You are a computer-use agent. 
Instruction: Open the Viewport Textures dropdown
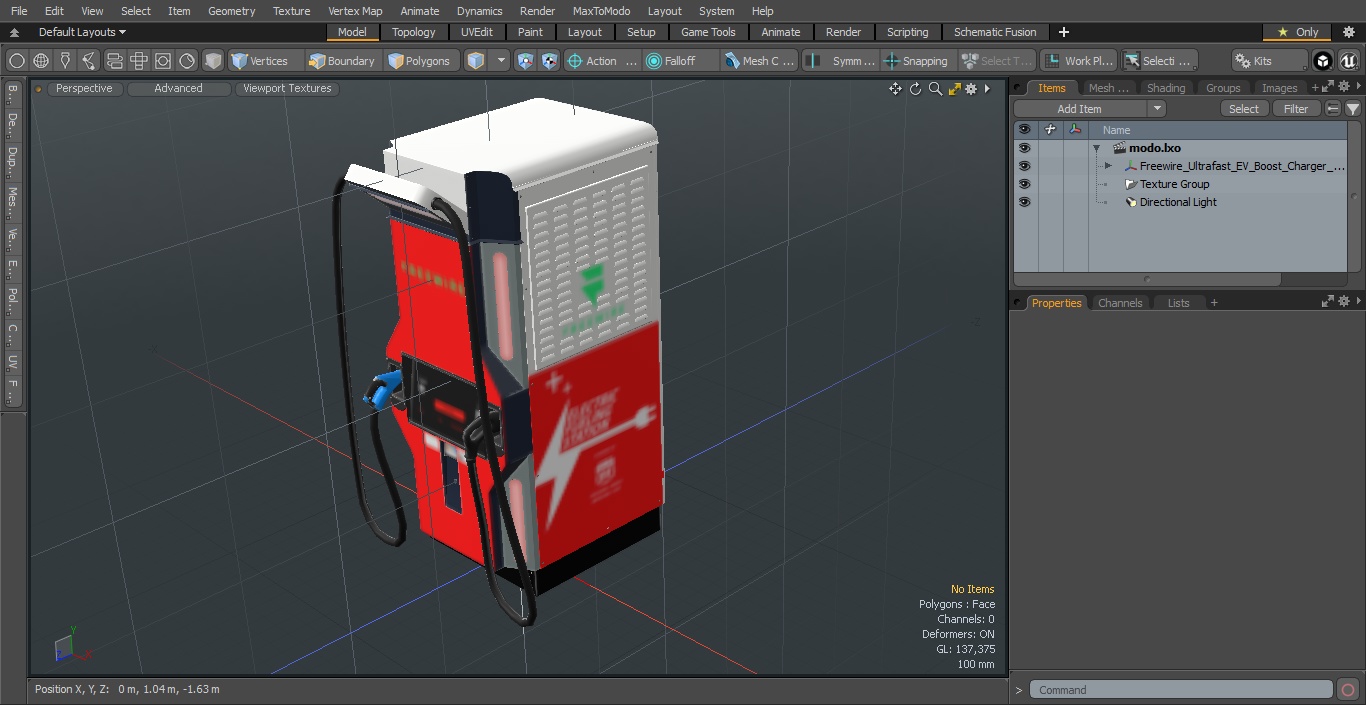click(287, 89)
